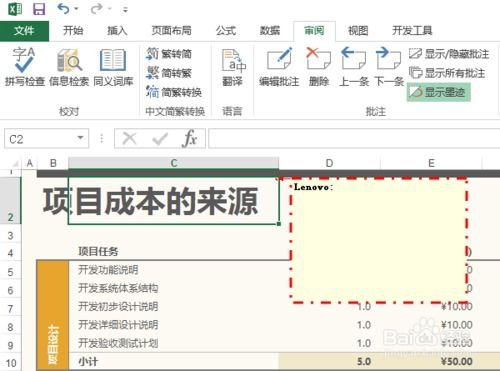The image size is (500, 371).
Task: Click the Name Box showing C2
Action: click(40, 139)
